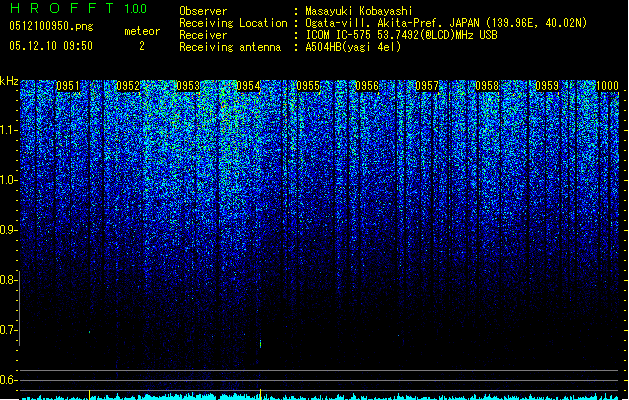
Task: Click the 0953 time marker
Action: (188, 86)
